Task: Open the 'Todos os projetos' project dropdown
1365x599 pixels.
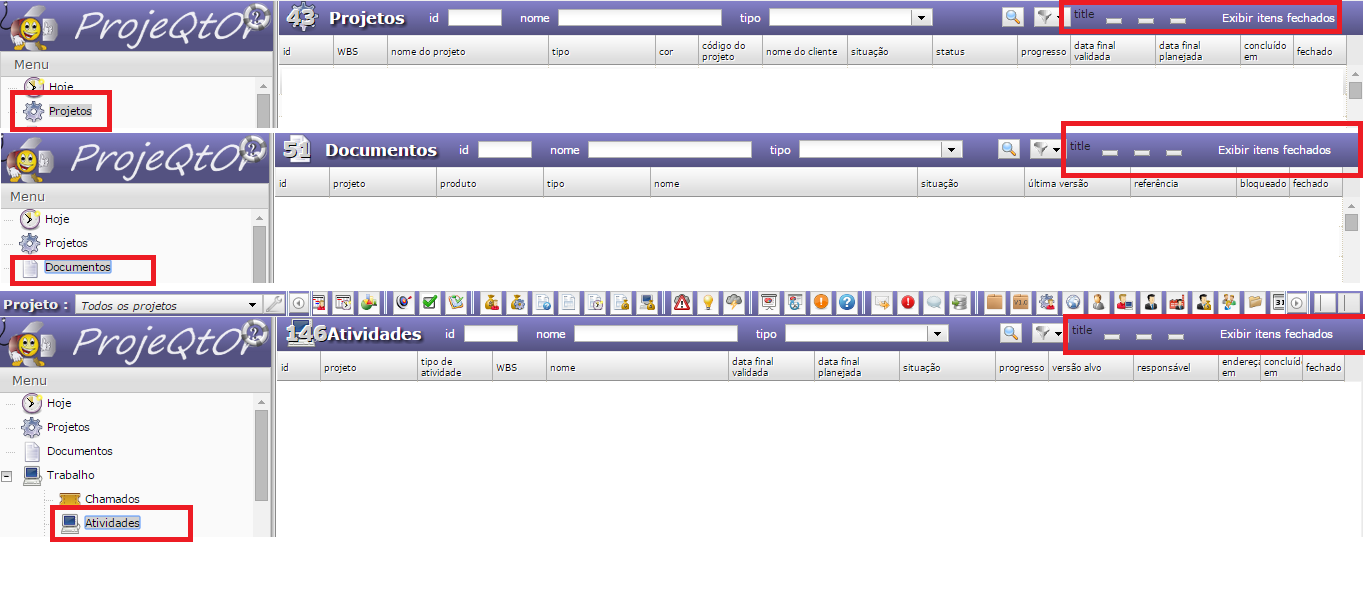Action: (167, 305)
